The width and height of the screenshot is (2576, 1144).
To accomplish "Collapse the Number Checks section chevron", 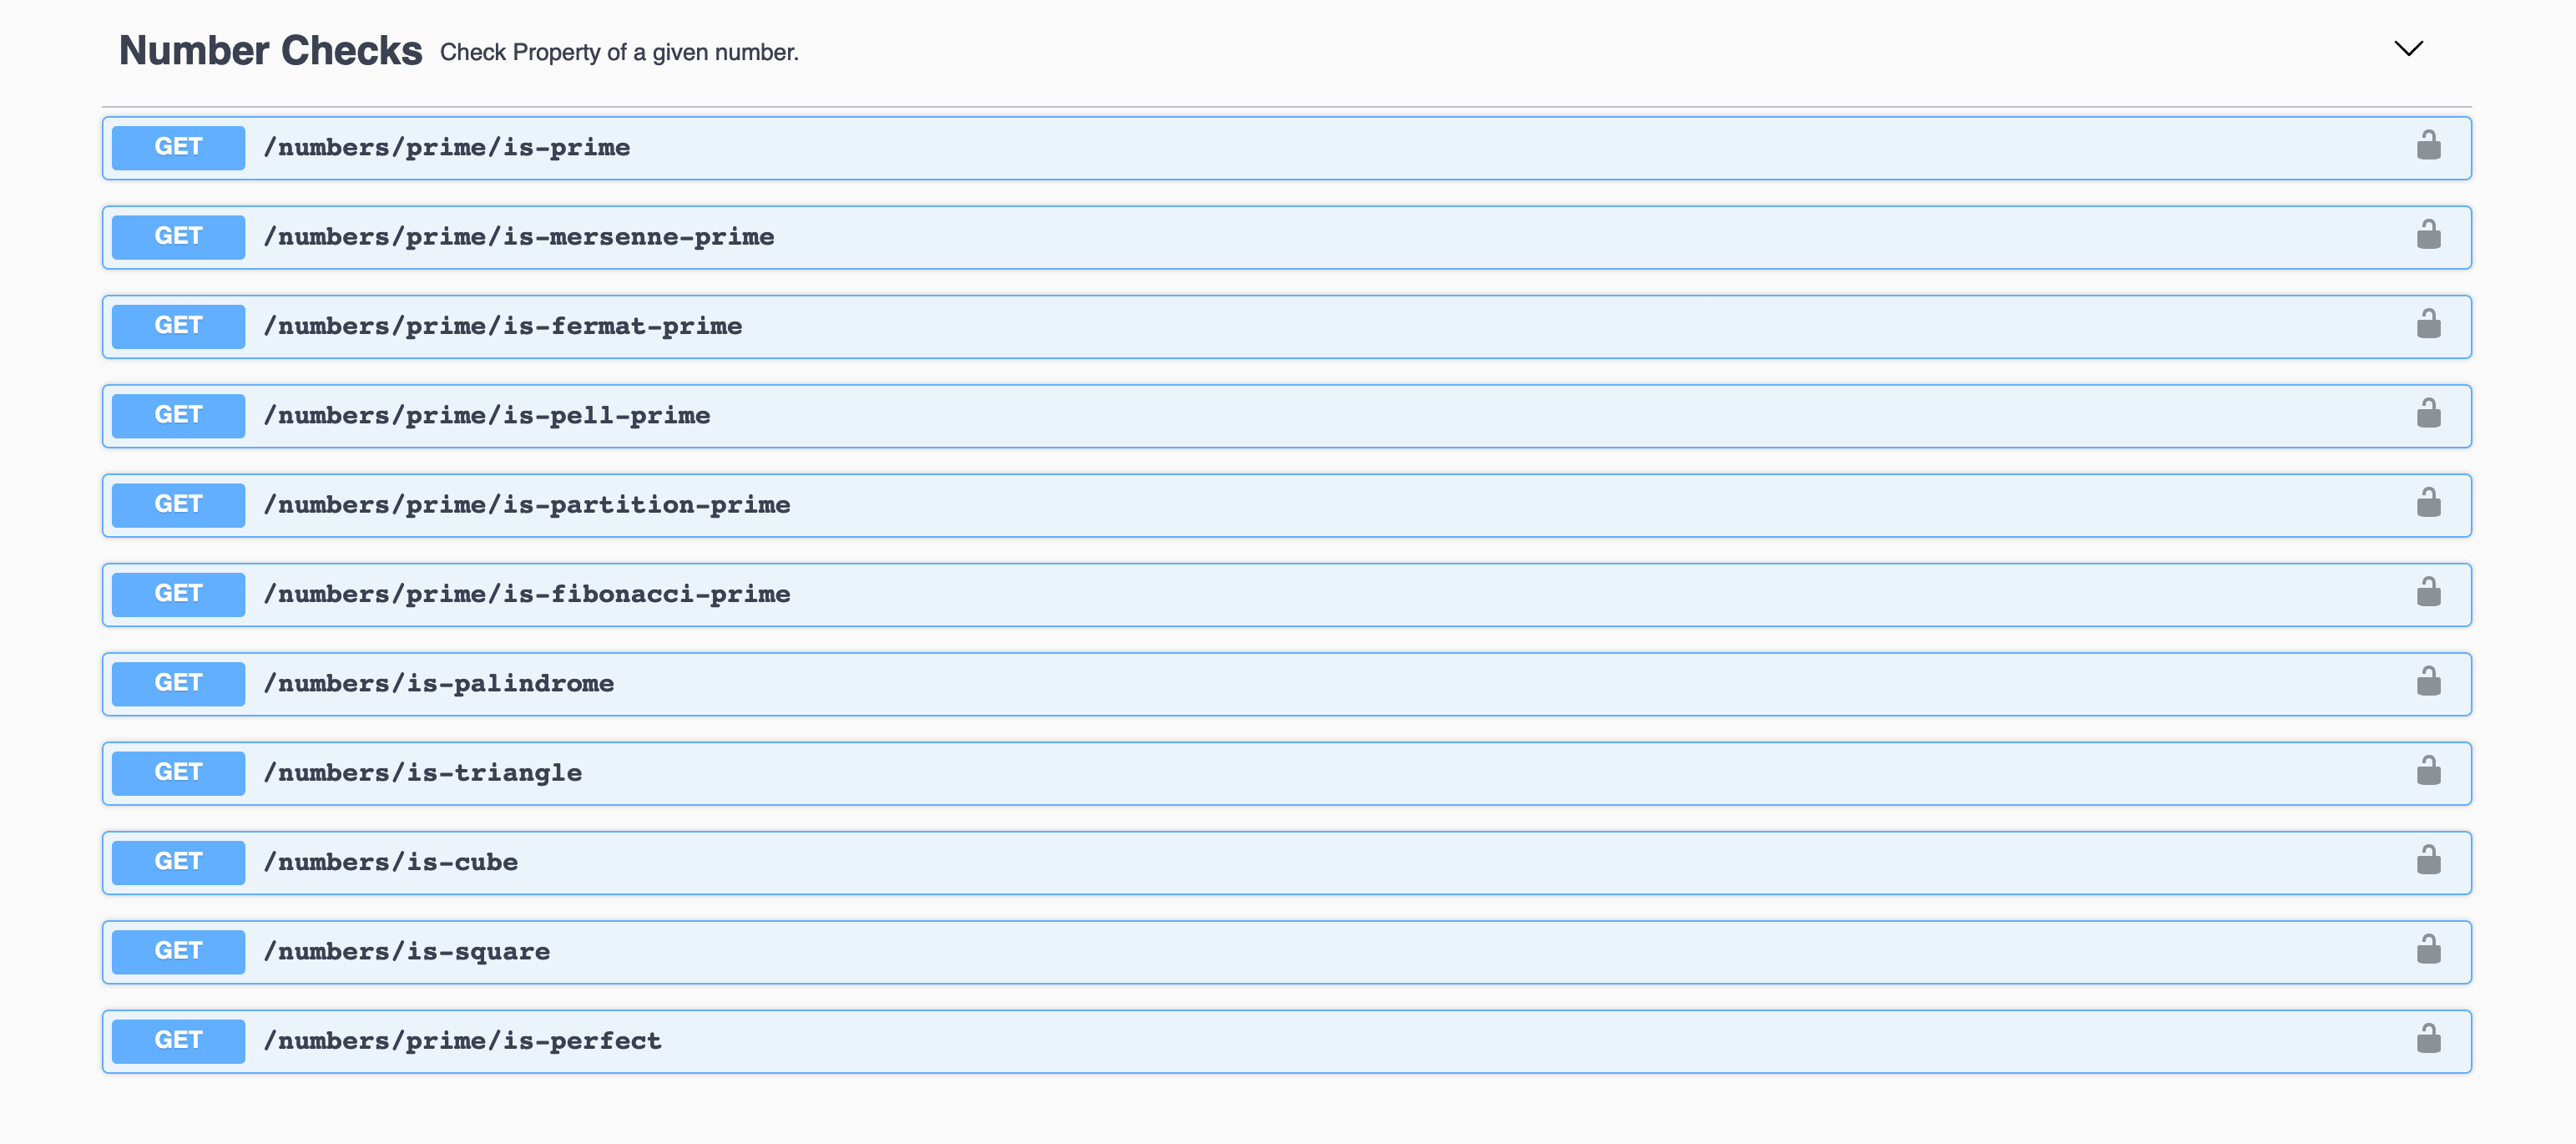I will (x=2408, y=48).
